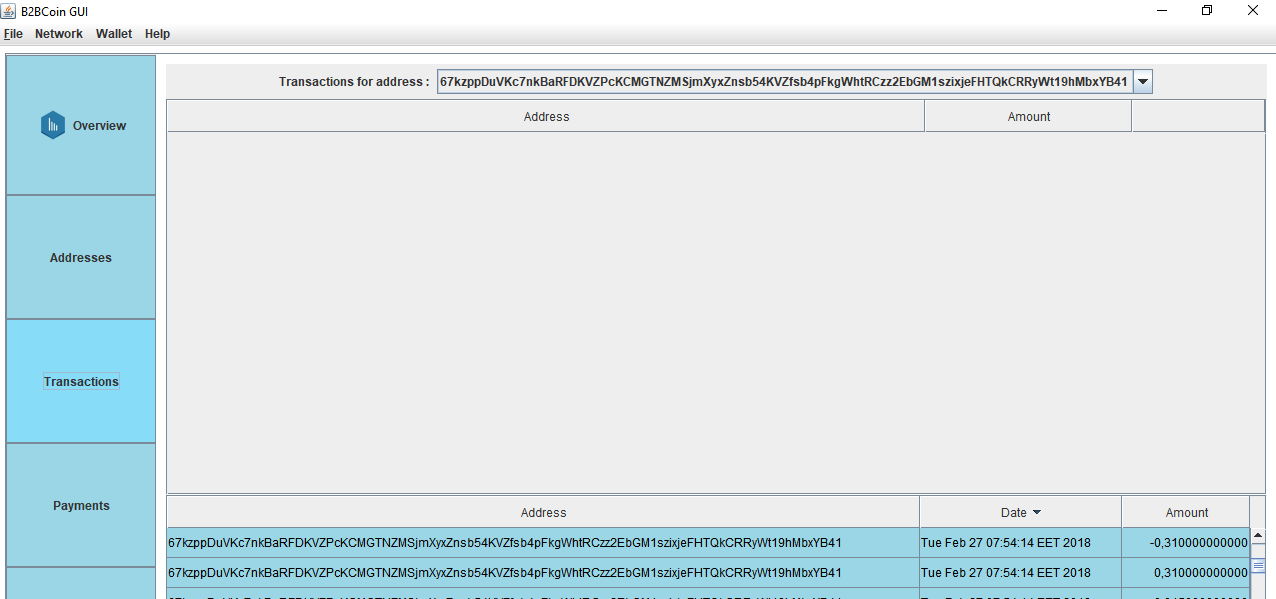Sort lower table by Date header

(x=1020, y=512)
